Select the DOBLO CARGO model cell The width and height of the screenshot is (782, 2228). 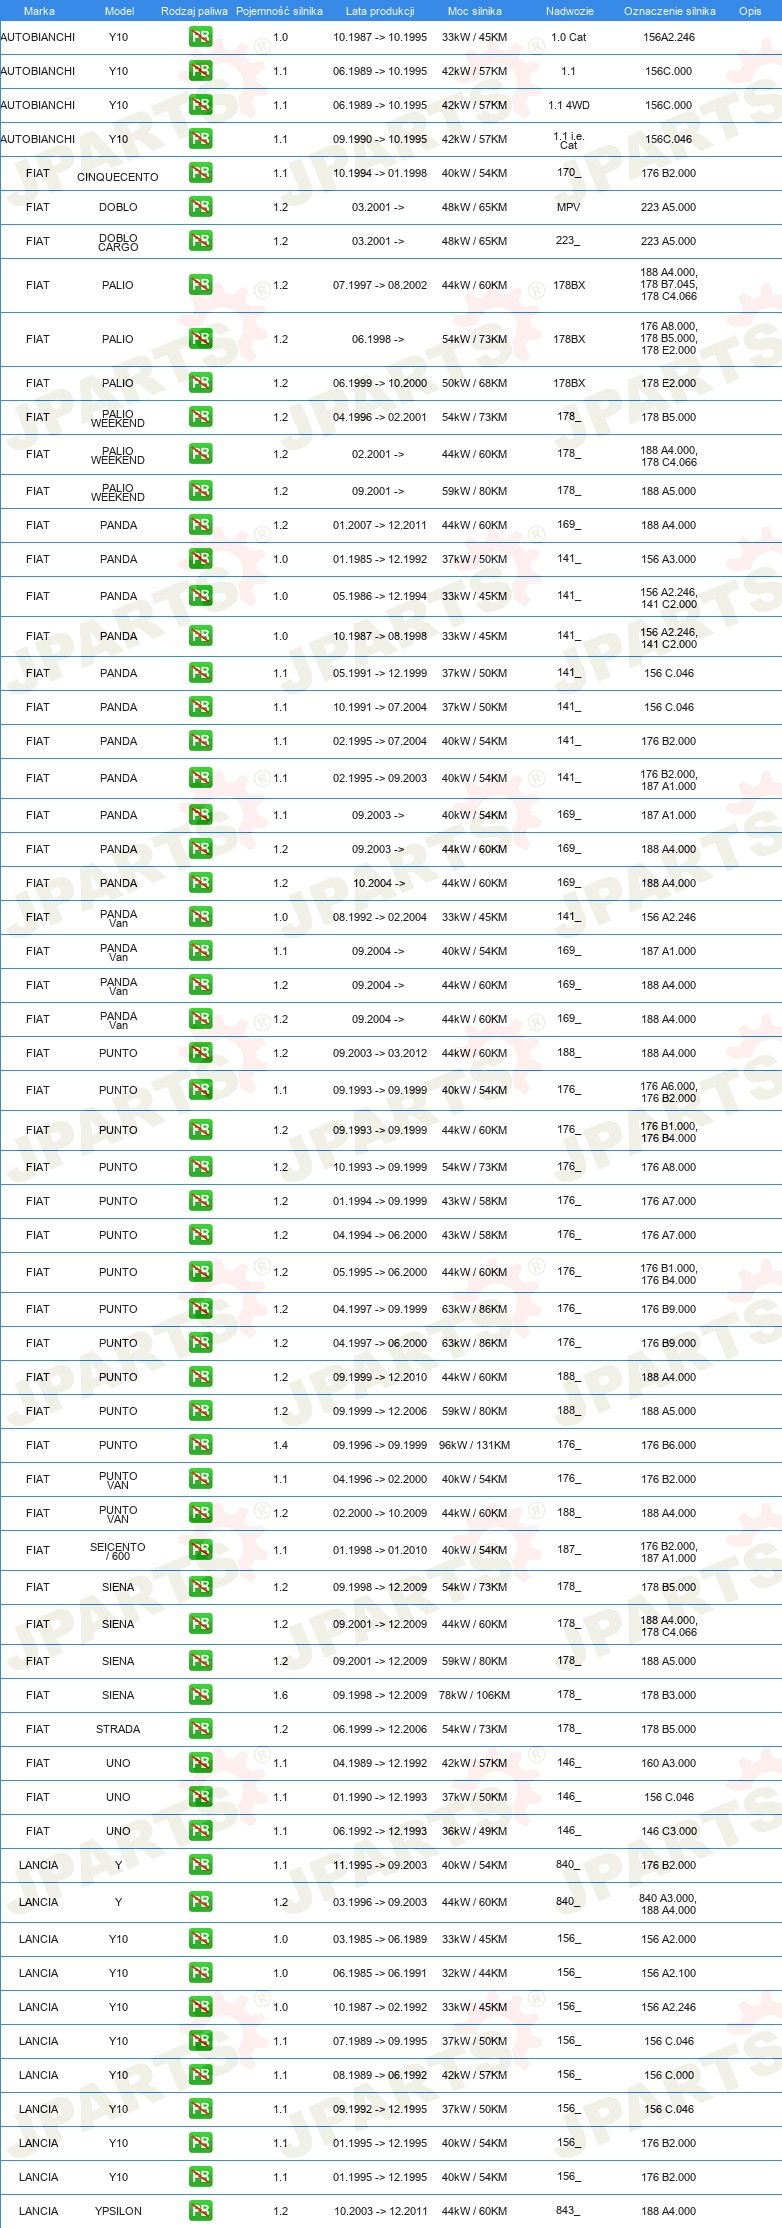pos(118,242)
